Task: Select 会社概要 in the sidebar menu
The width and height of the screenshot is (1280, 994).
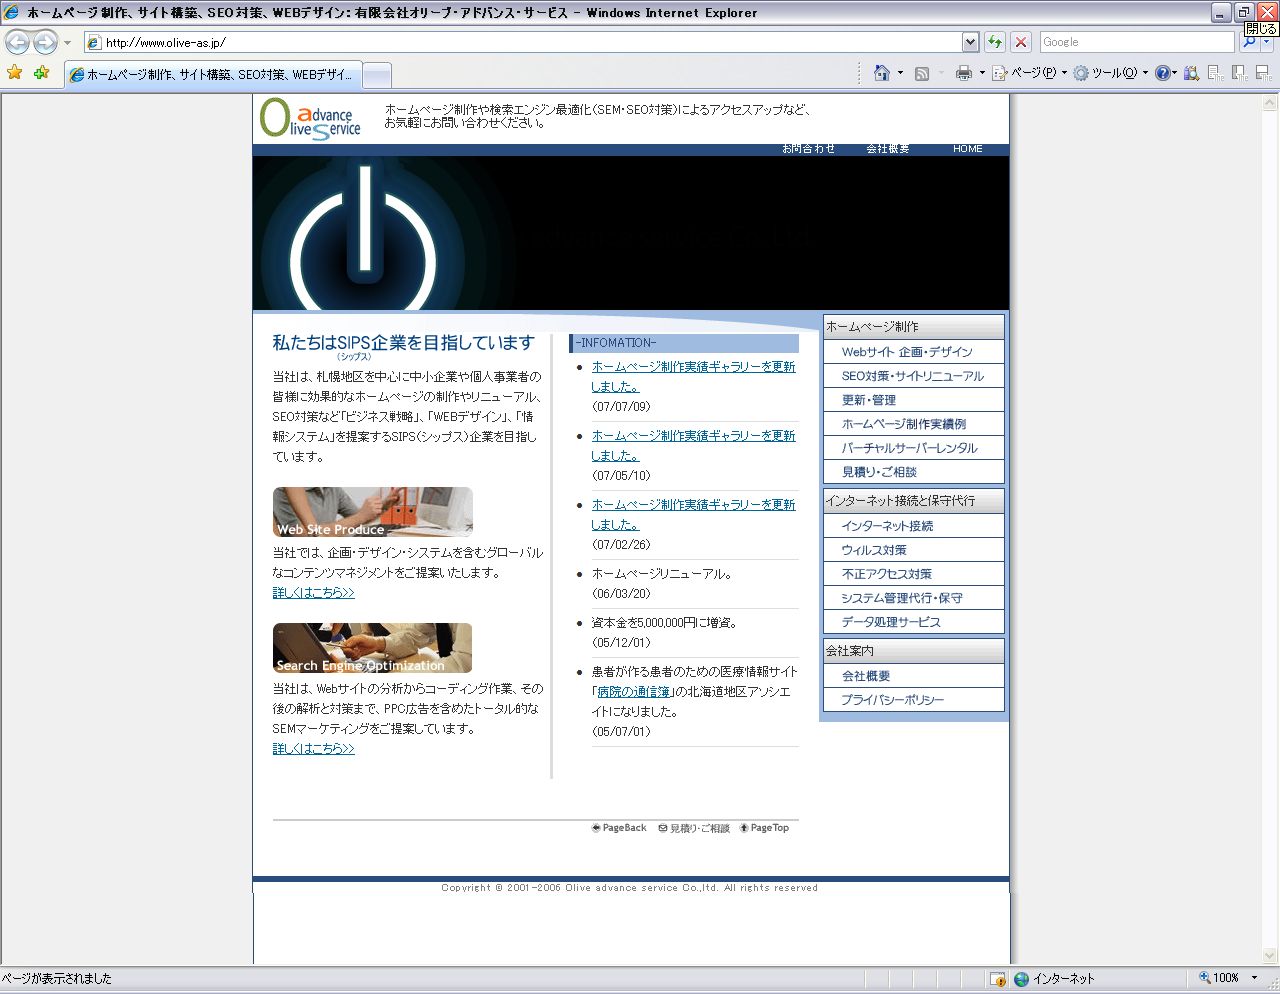Action: (x=914, y=676)
